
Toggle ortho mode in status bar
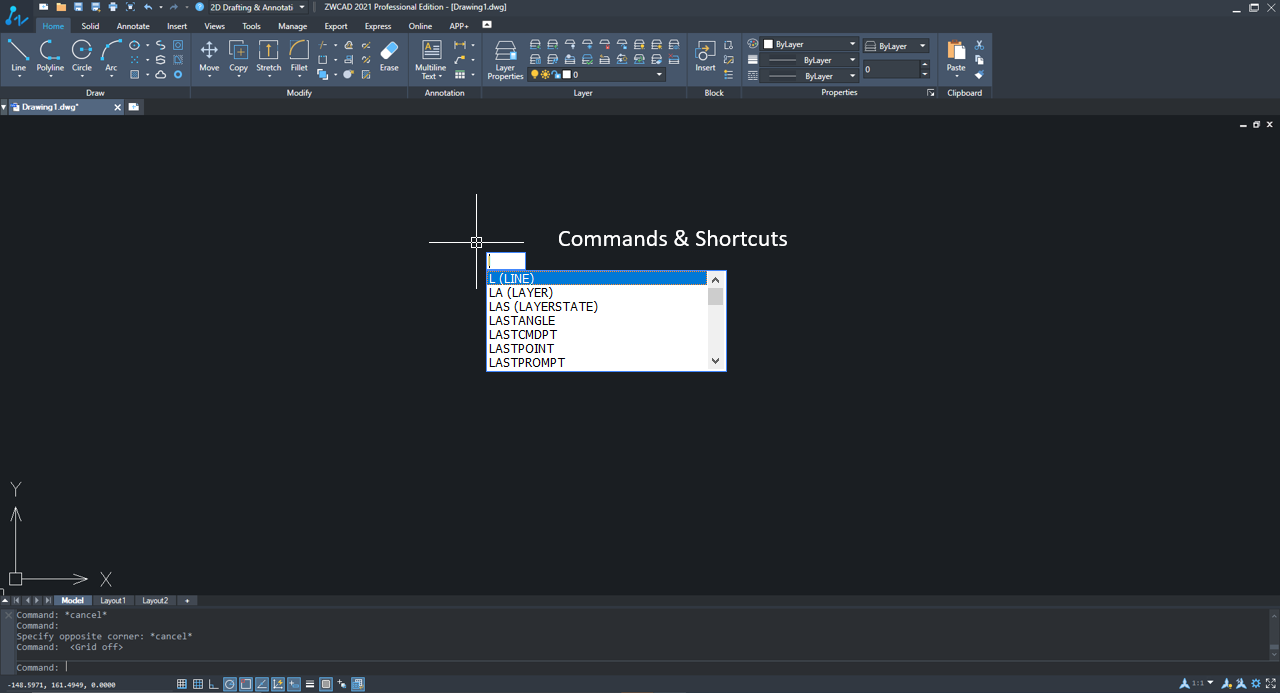pyautogui.click(x=214, y=684)
